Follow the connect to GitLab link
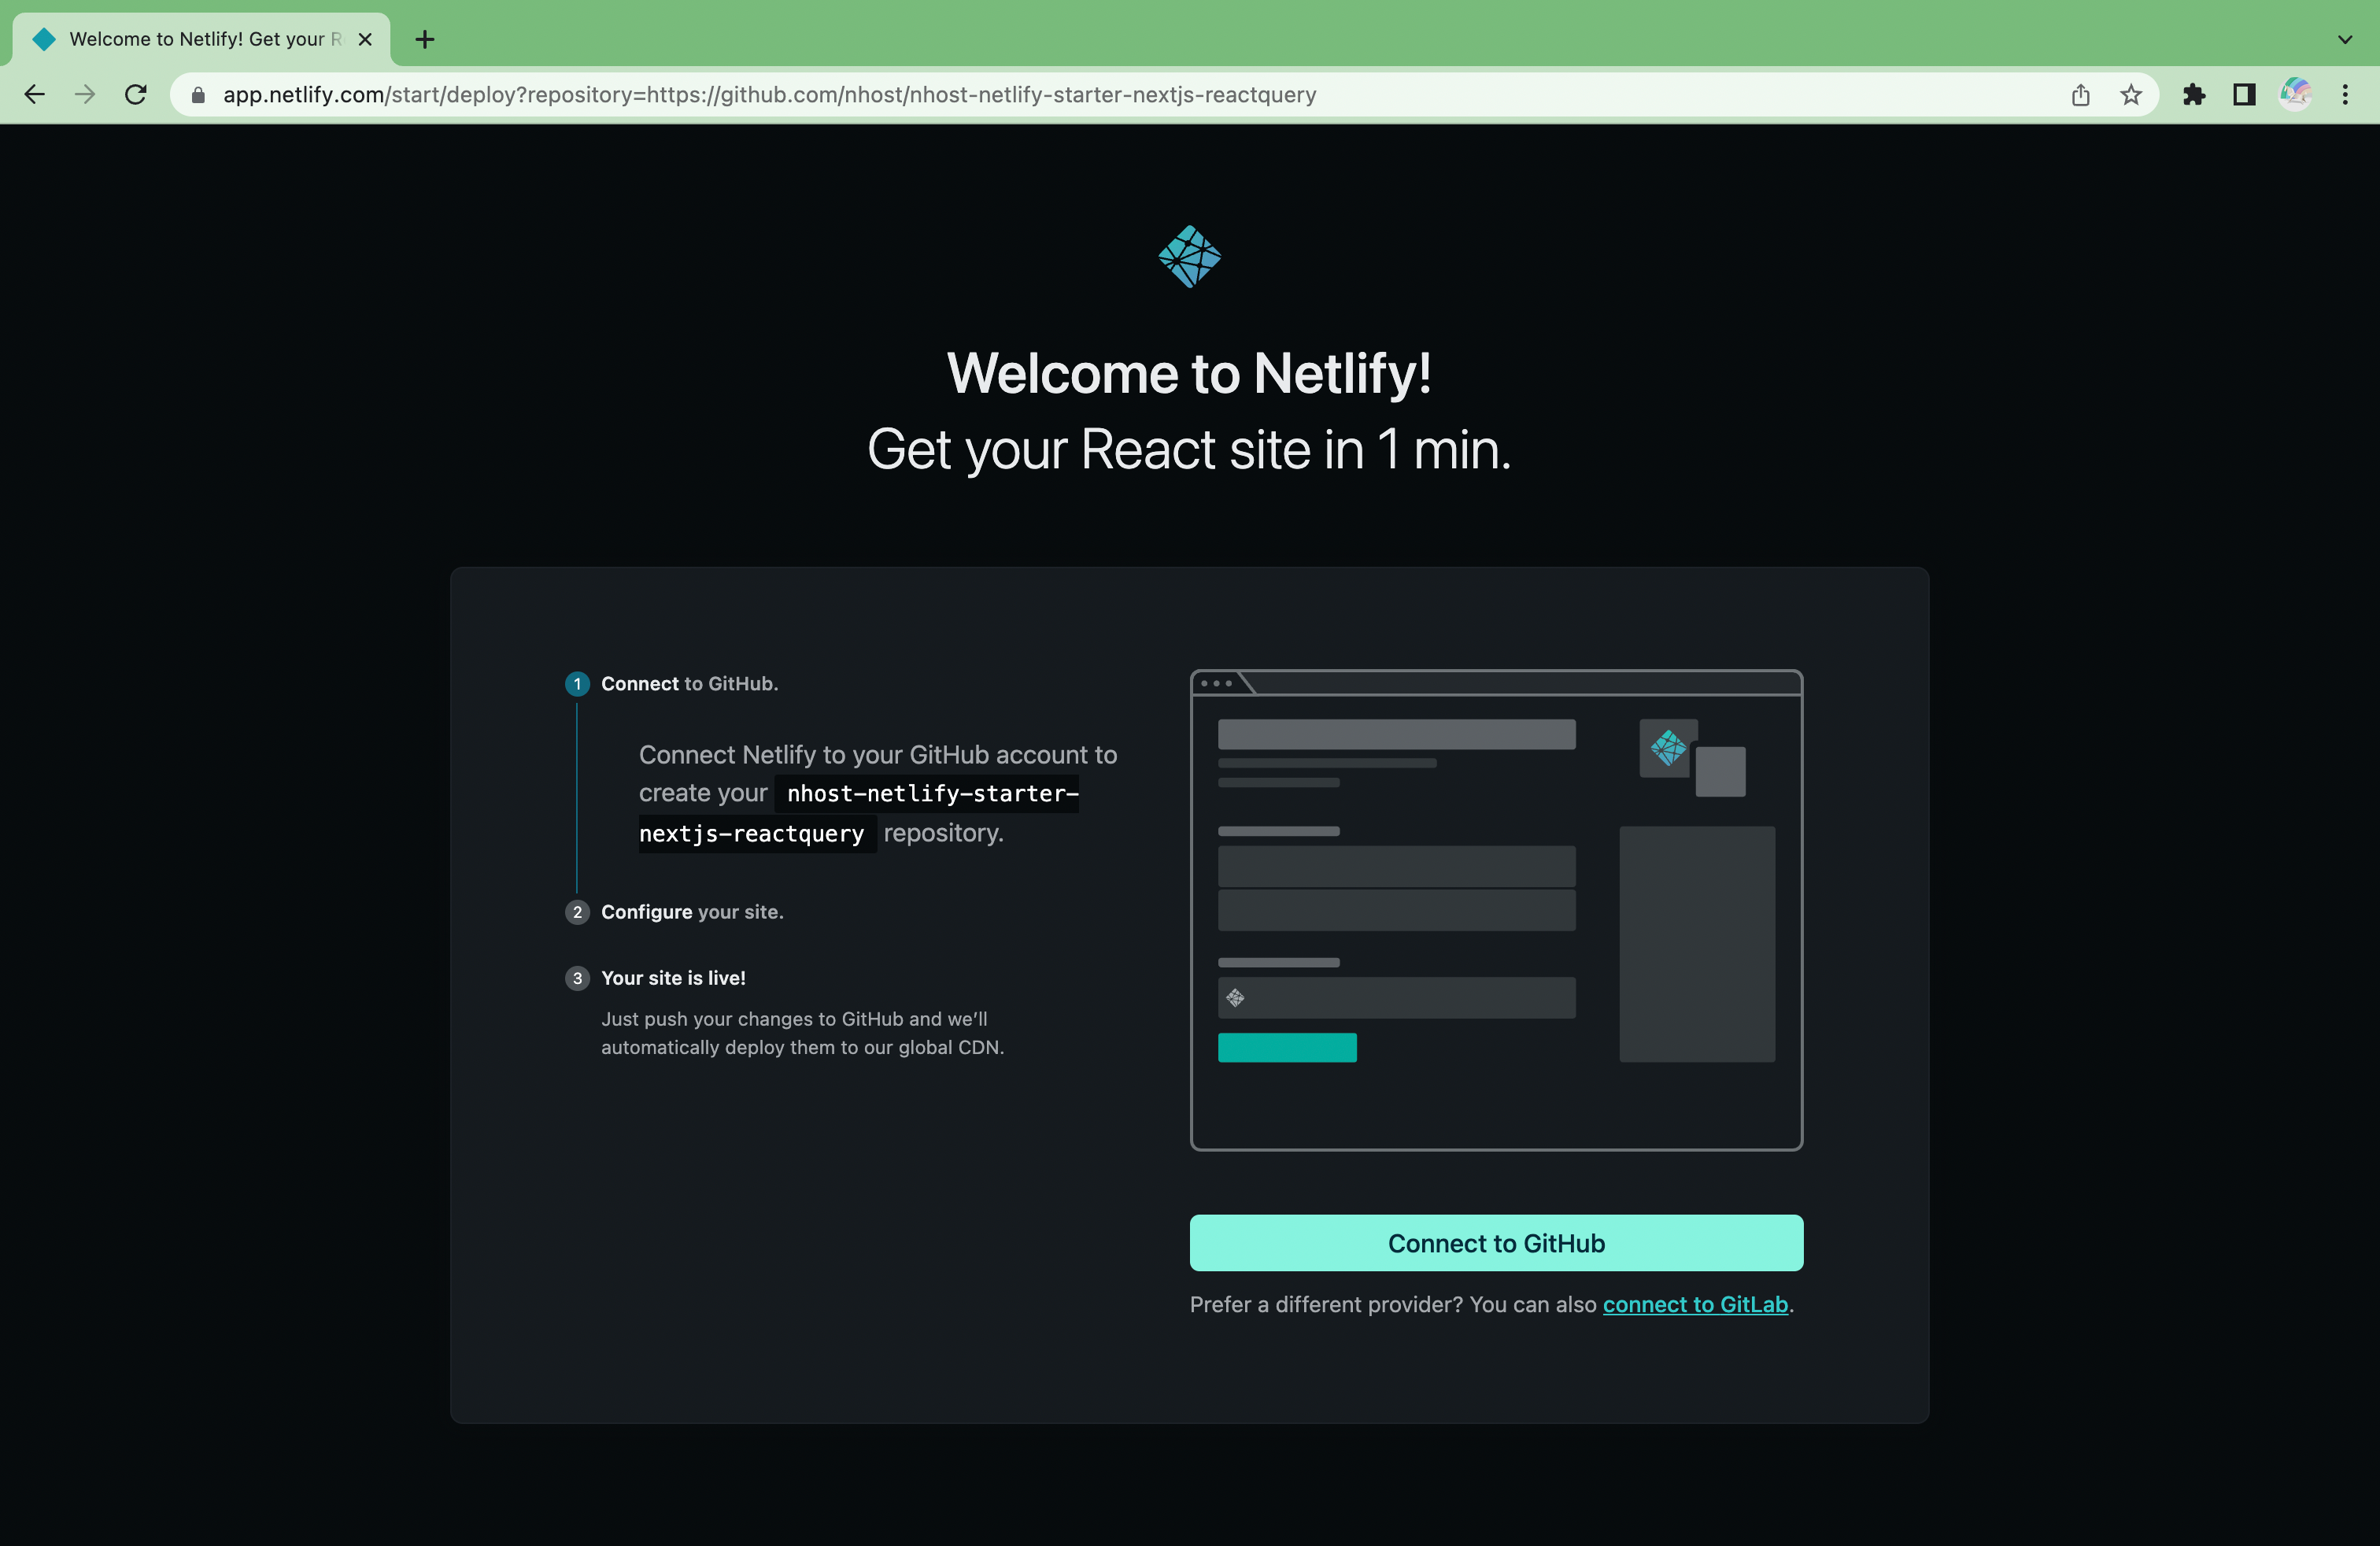The height and width of the screenshot is (1546, 2380). [1695, 1305]
